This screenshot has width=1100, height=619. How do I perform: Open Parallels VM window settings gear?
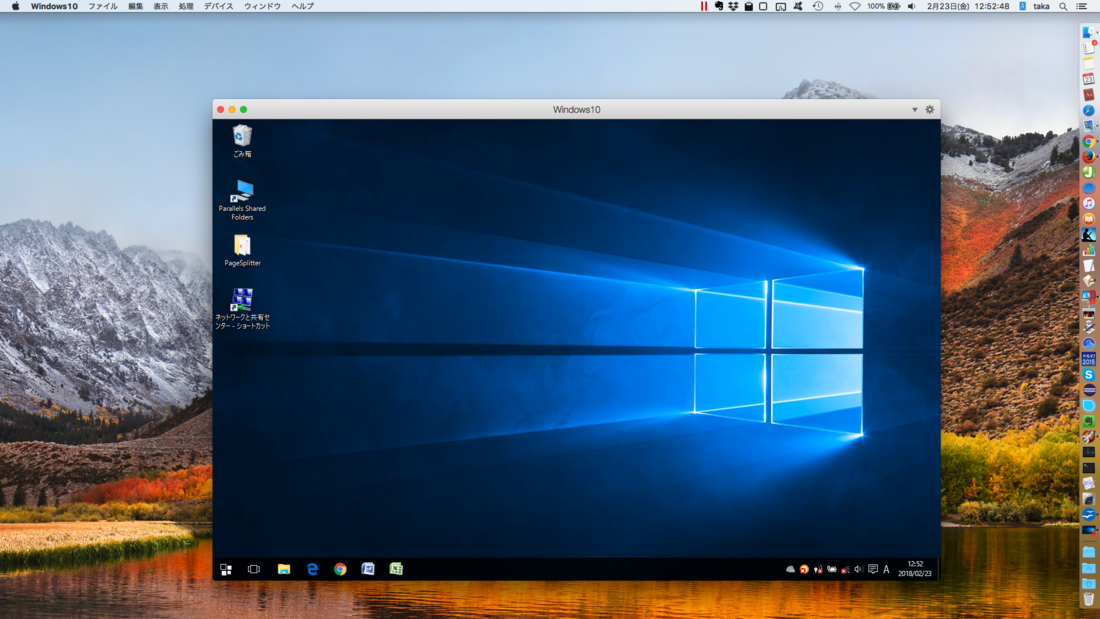[x=930, y=109]
